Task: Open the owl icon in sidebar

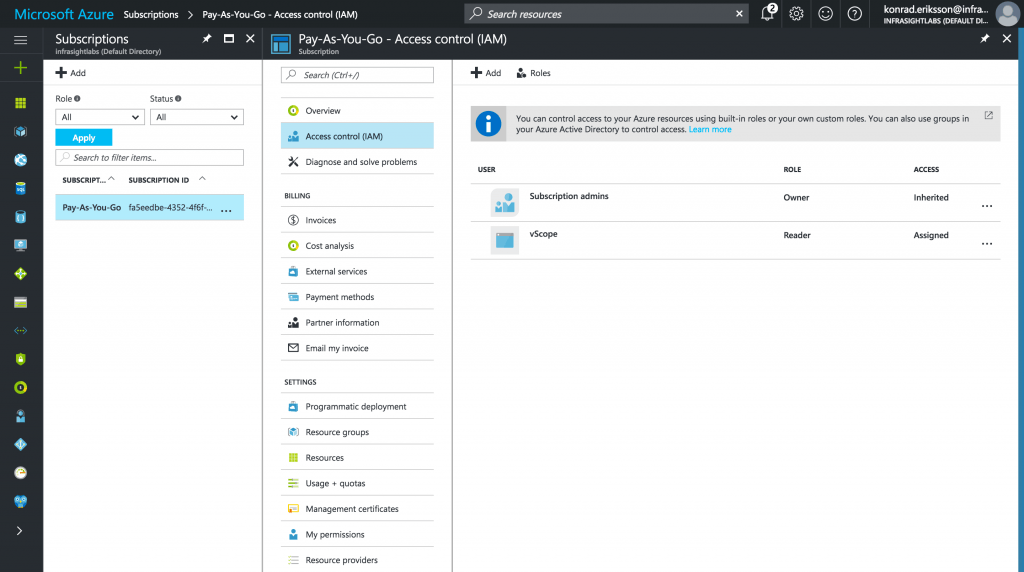Action: point(20,501)
